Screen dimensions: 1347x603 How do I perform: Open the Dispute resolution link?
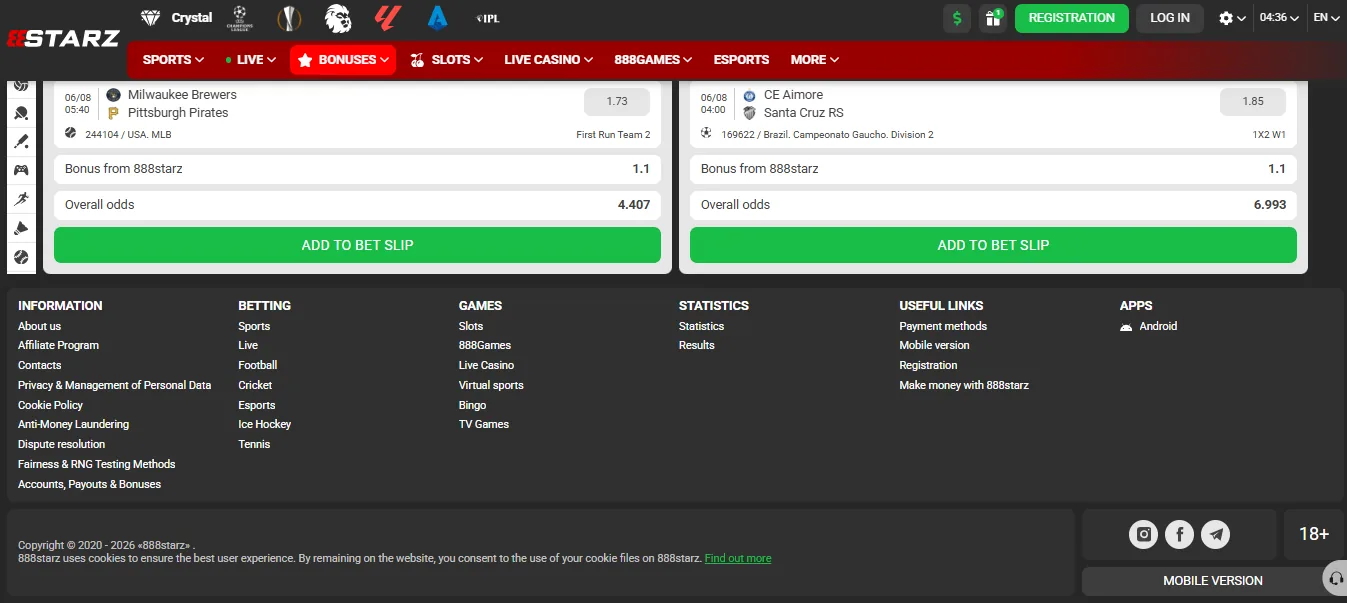pos(61,444)
